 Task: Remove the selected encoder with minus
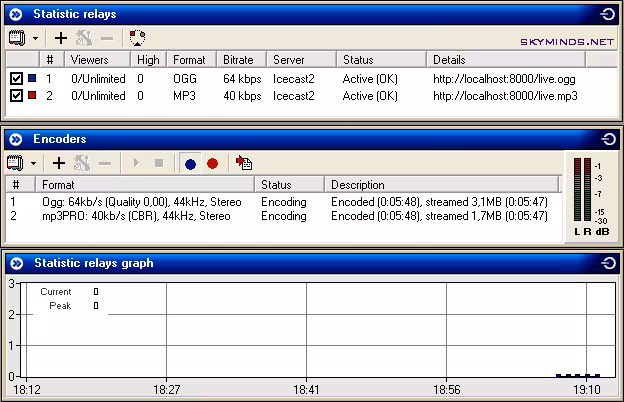pos(105,164)
